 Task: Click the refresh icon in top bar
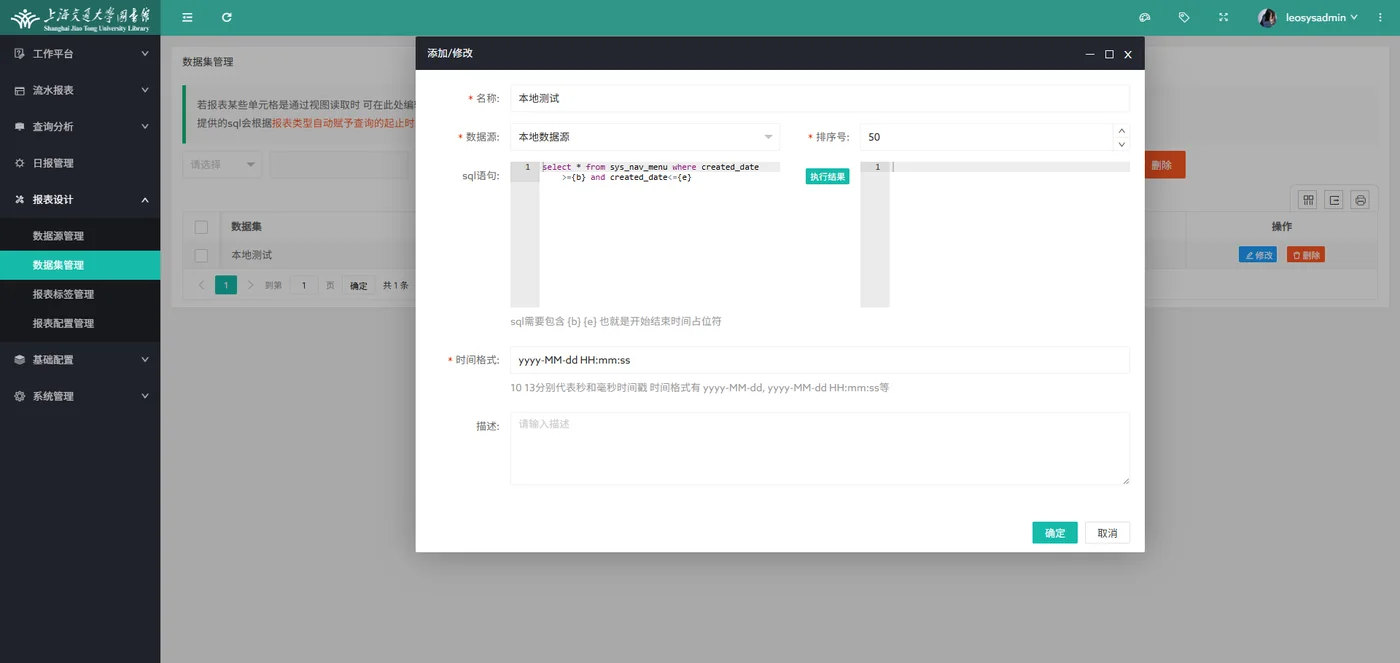tap(227, 17)
